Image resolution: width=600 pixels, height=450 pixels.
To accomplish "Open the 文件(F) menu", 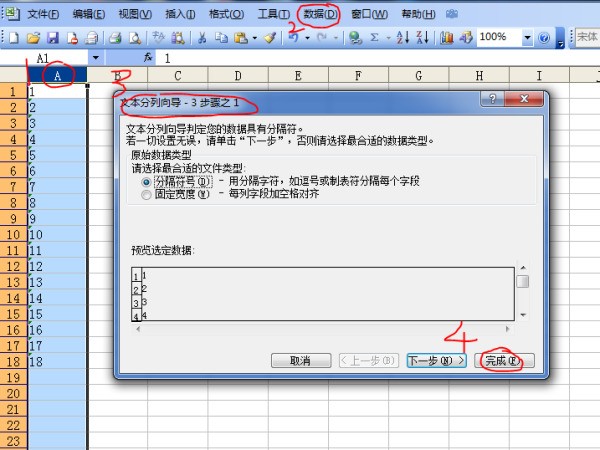I will point(43,14).
